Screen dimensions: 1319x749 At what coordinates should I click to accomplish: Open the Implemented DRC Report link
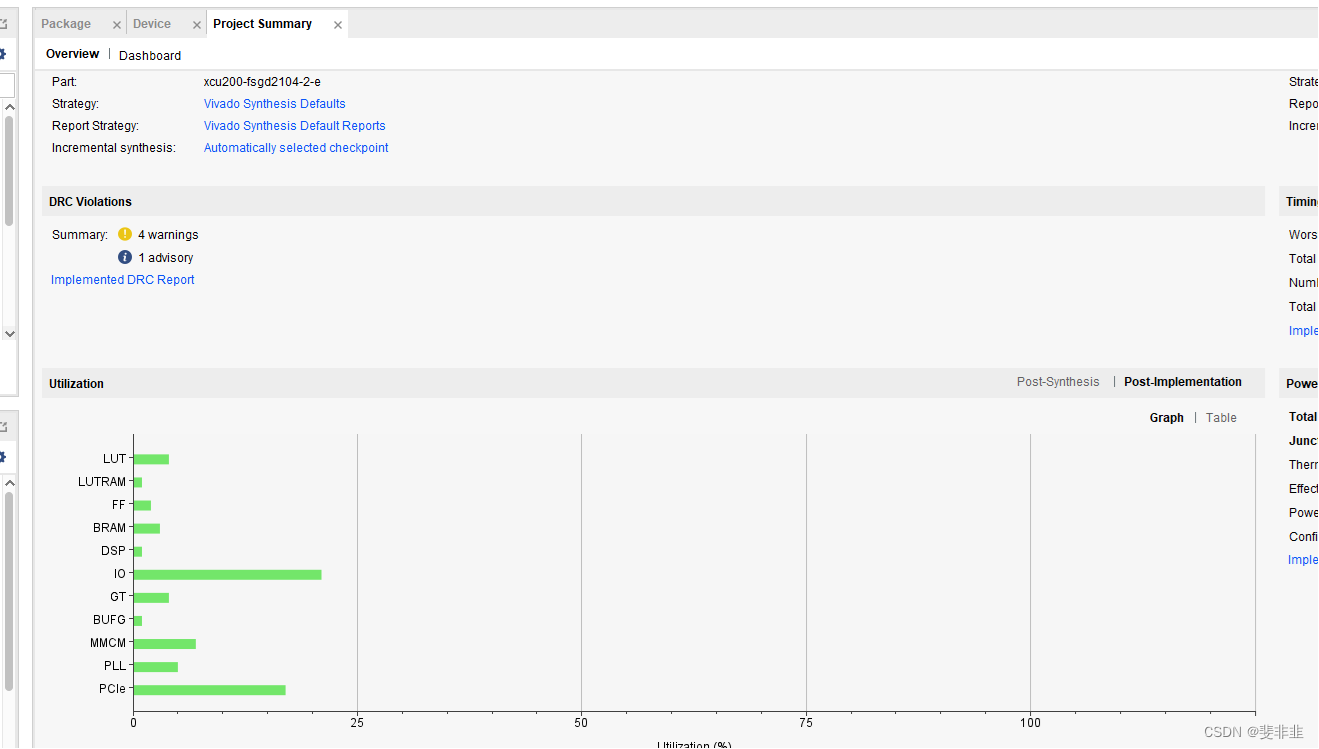pos(123,280)
